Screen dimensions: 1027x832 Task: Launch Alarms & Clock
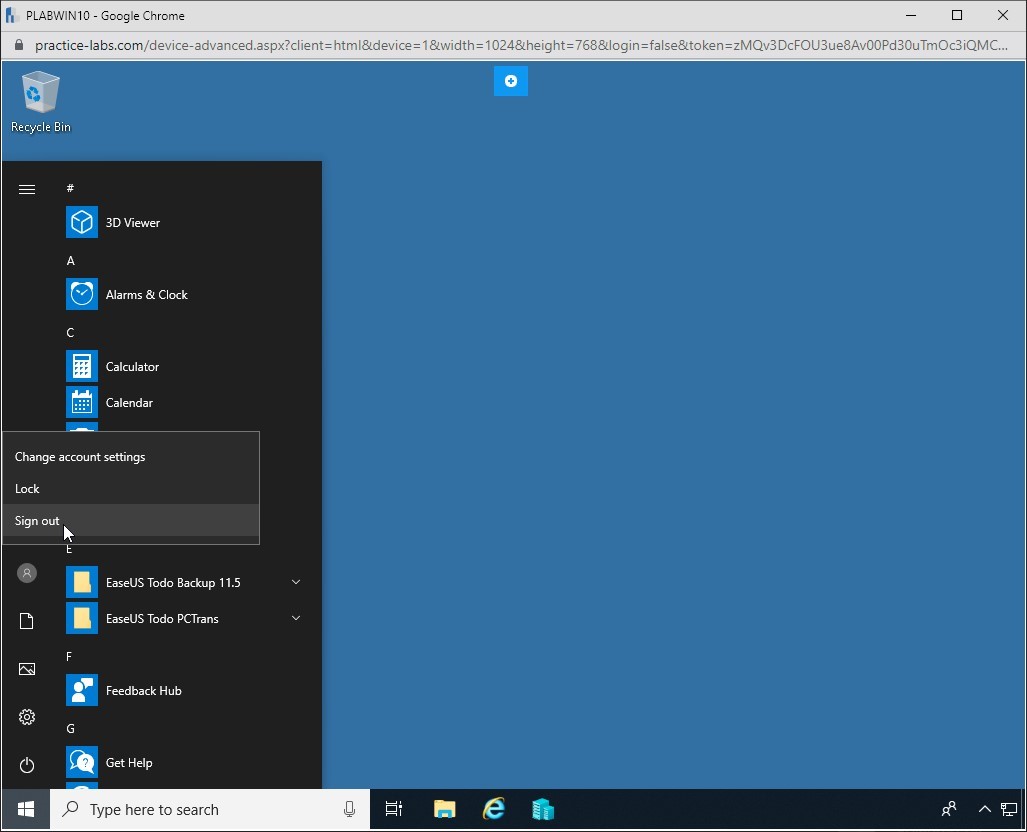tap(183, 295)
